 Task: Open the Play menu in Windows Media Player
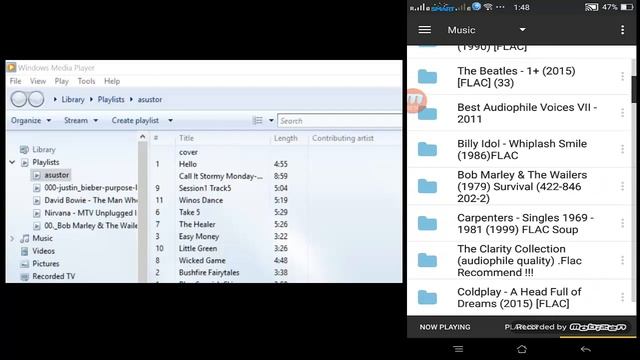click(x=62, y=81)
